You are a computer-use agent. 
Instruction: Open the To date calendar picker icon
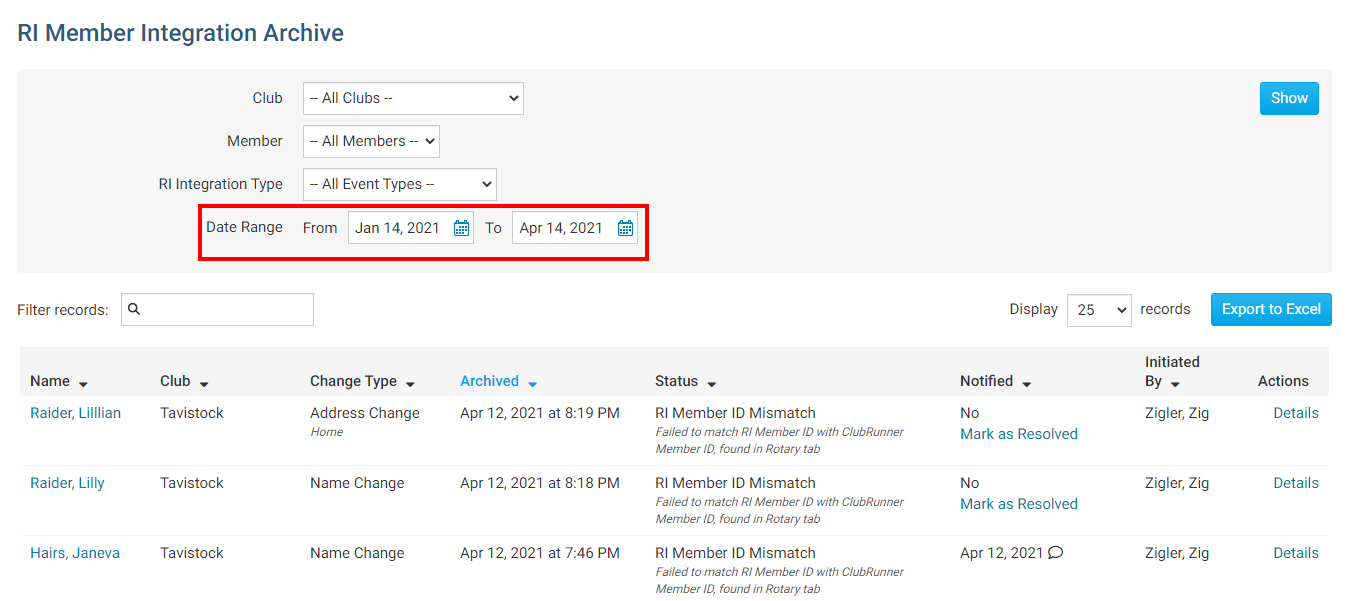pyautogui.click(x=625, y=228)
